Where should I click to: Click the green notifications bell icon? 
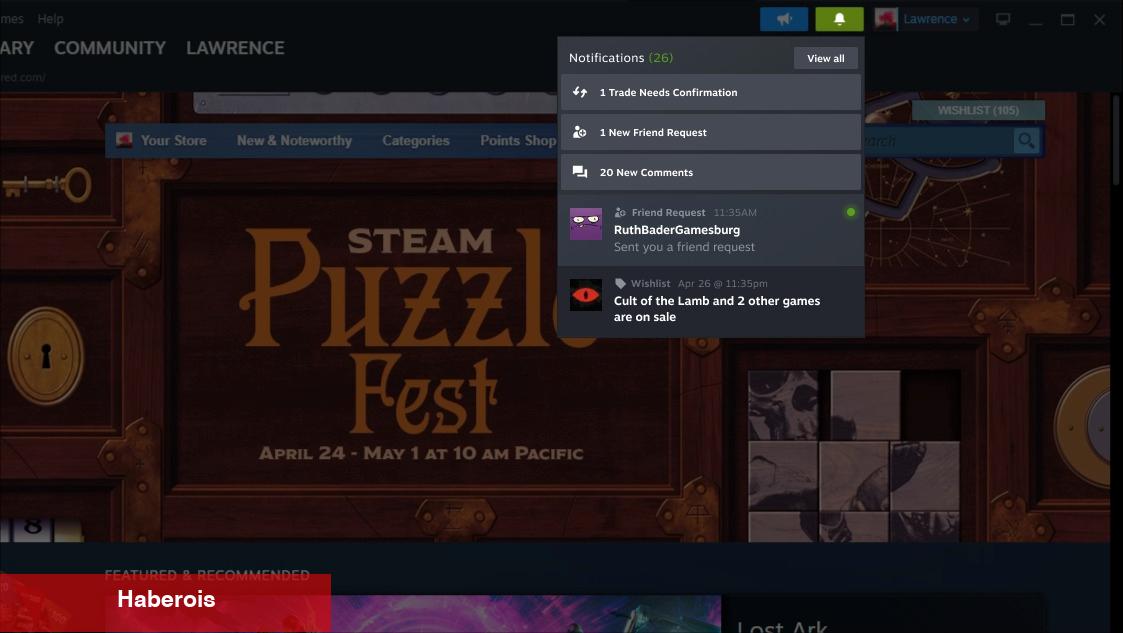click(x=839, y=19)
